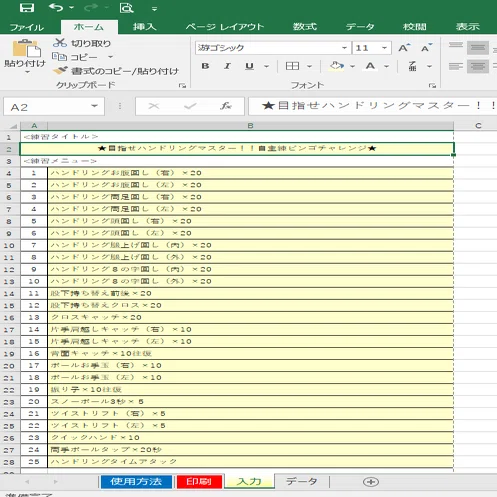Open the Customize Quick Access Toolbar dropdown
The image size is (497, 497).
[x=154, y=9]
